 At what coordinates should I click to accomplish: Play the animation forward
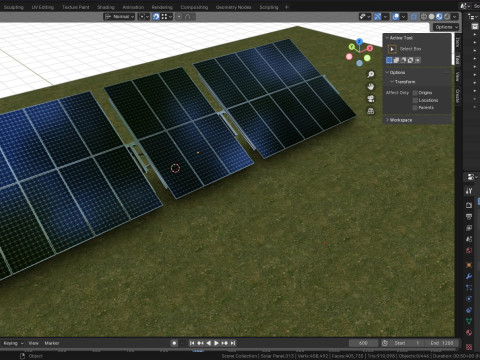216,343
